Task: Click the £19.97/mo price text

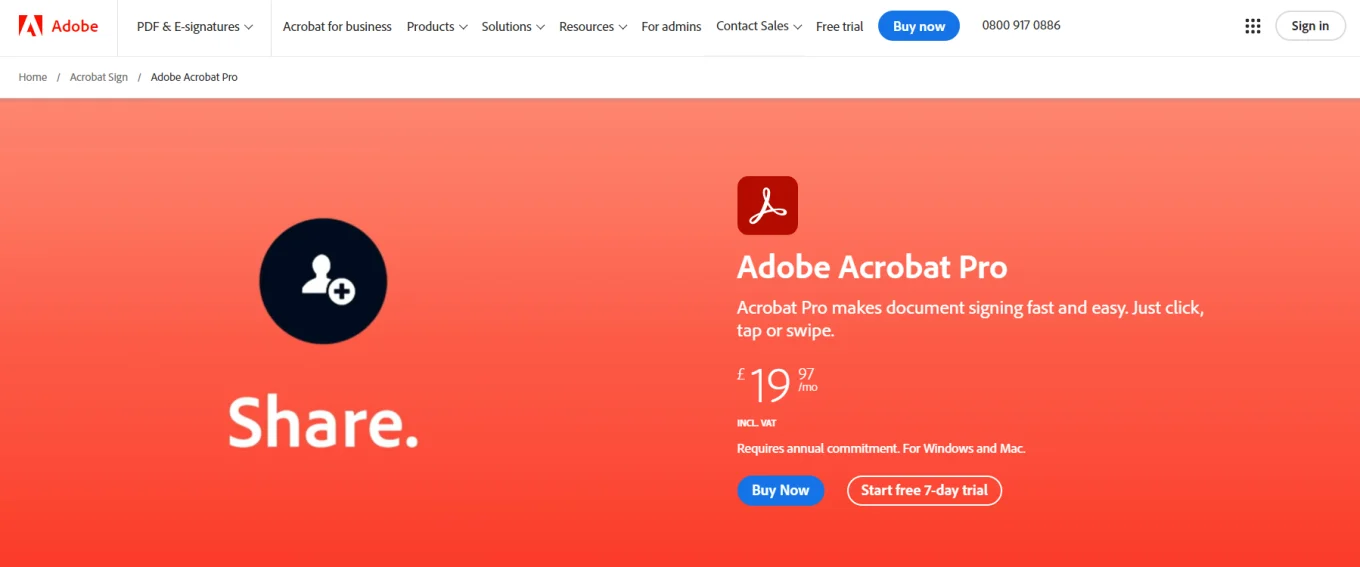Action: (x=777, y=384)
